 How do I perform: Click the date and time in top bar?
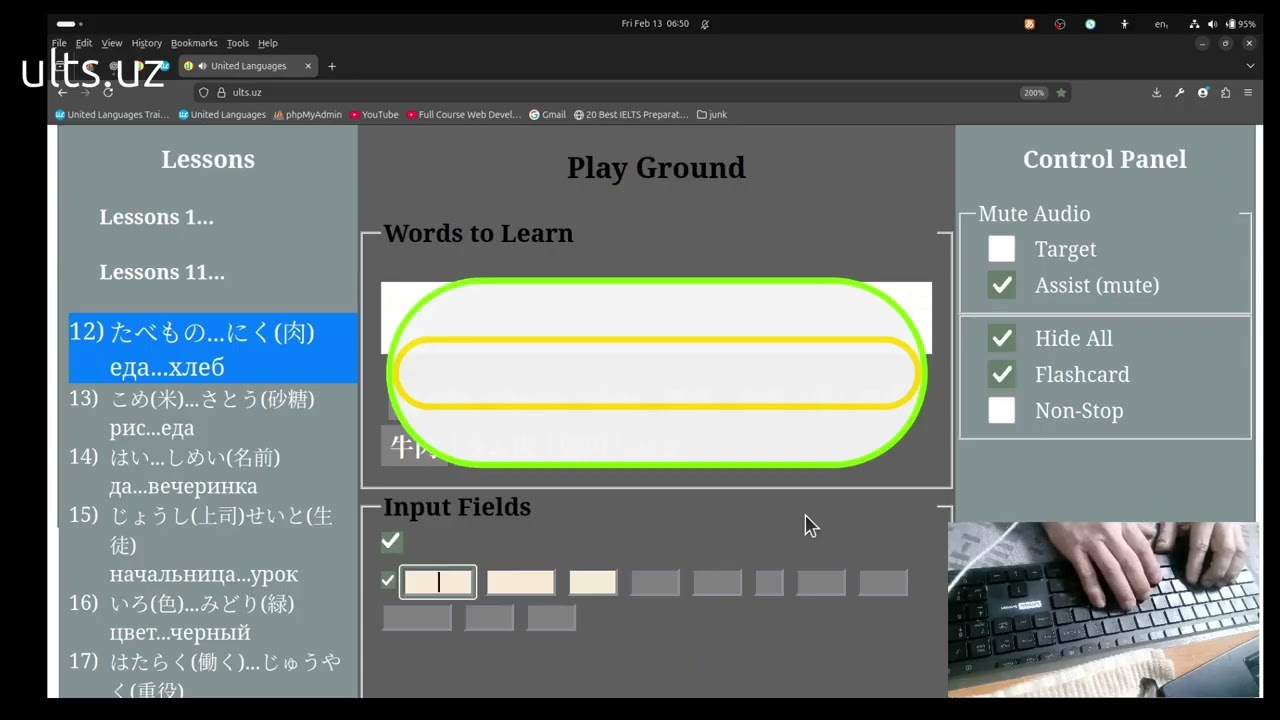[655, 23]
